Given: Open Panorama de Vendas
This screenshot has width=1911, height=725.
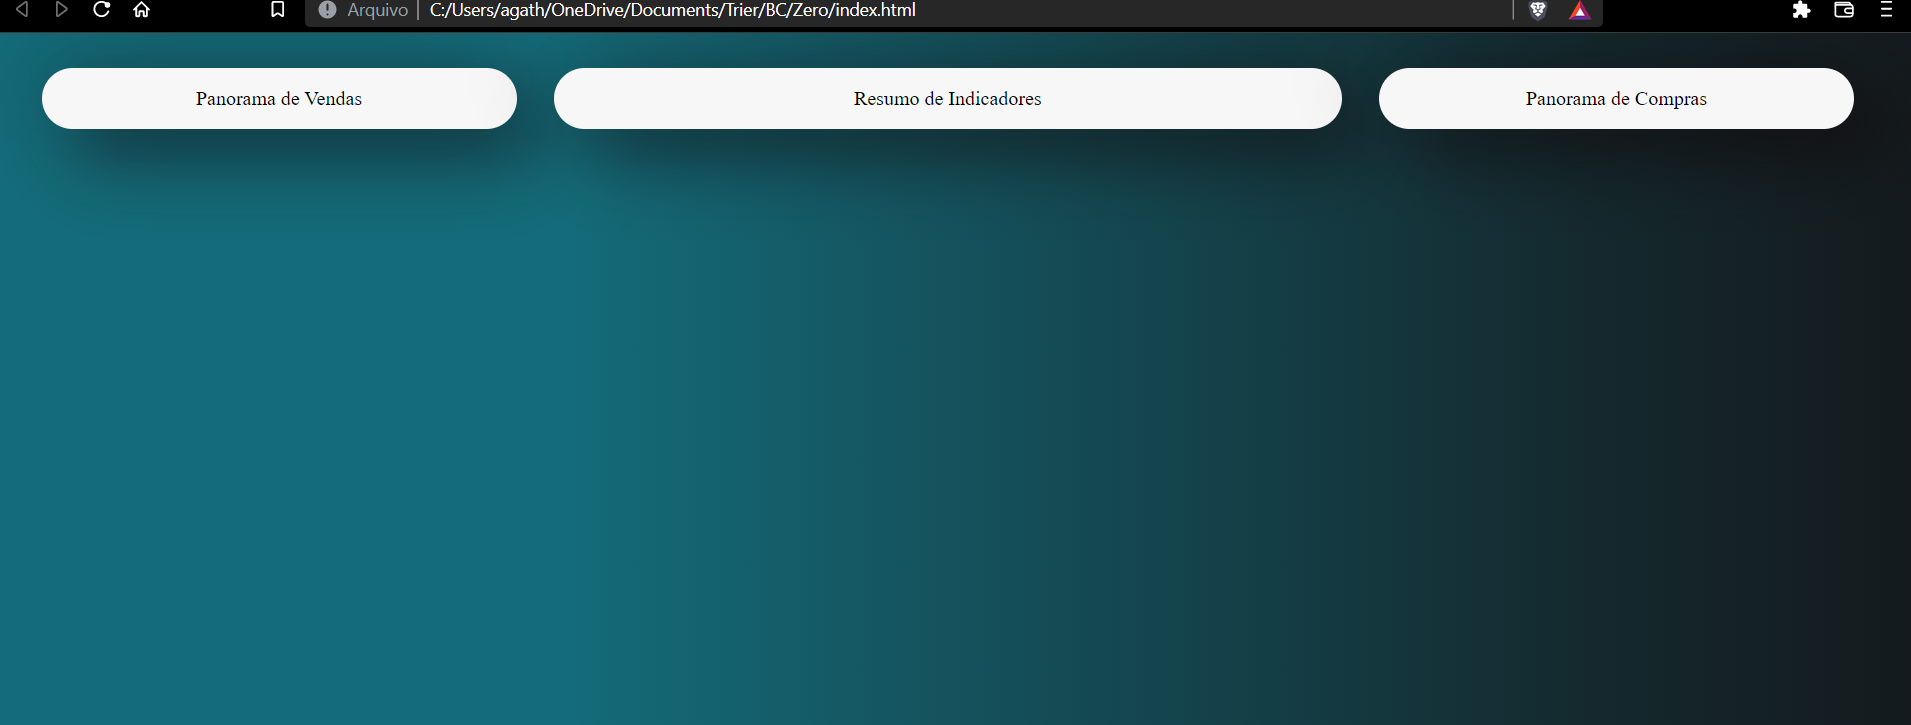Looking at the screenshot, I should coord(279,98).
